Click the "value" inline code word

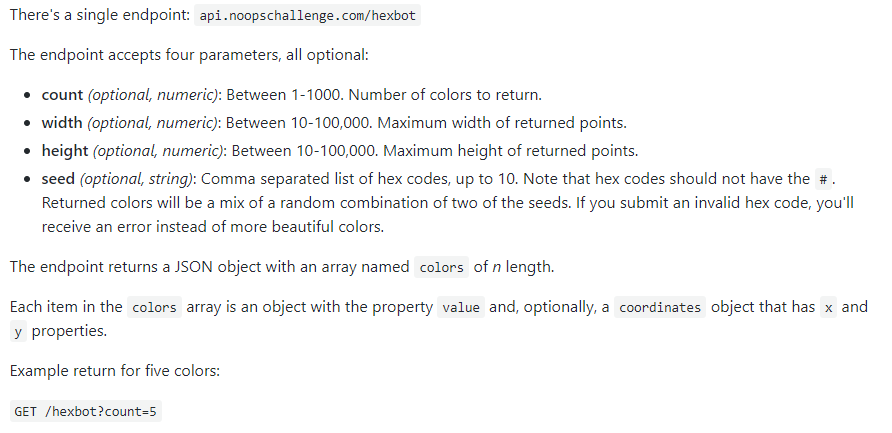click(461, 307)
